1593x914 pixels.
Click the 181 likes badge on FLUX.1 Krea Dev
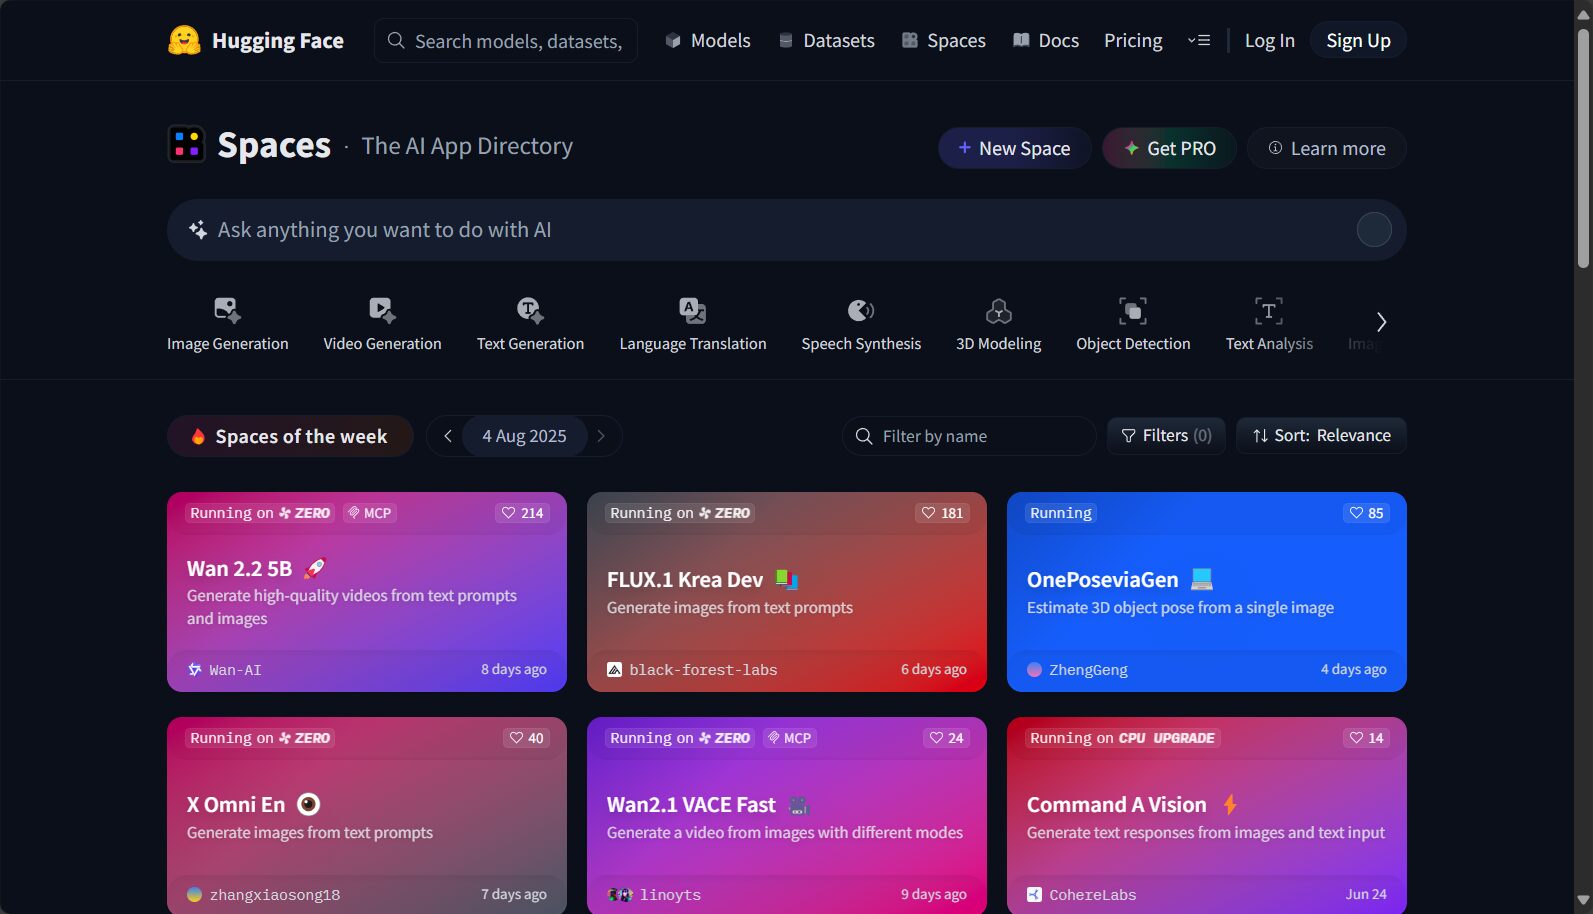[942, 513]
